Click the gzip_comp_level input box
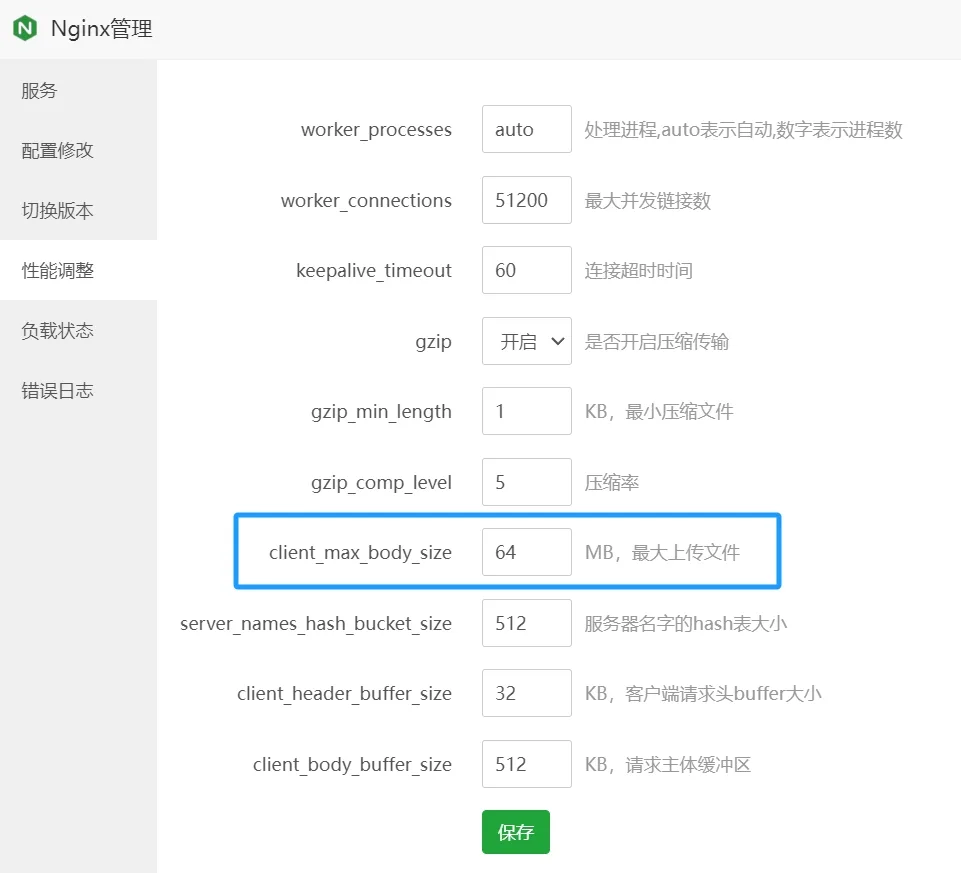Viewport: 961px width, 873px height. pyautogui.click(x=526, y=483)
